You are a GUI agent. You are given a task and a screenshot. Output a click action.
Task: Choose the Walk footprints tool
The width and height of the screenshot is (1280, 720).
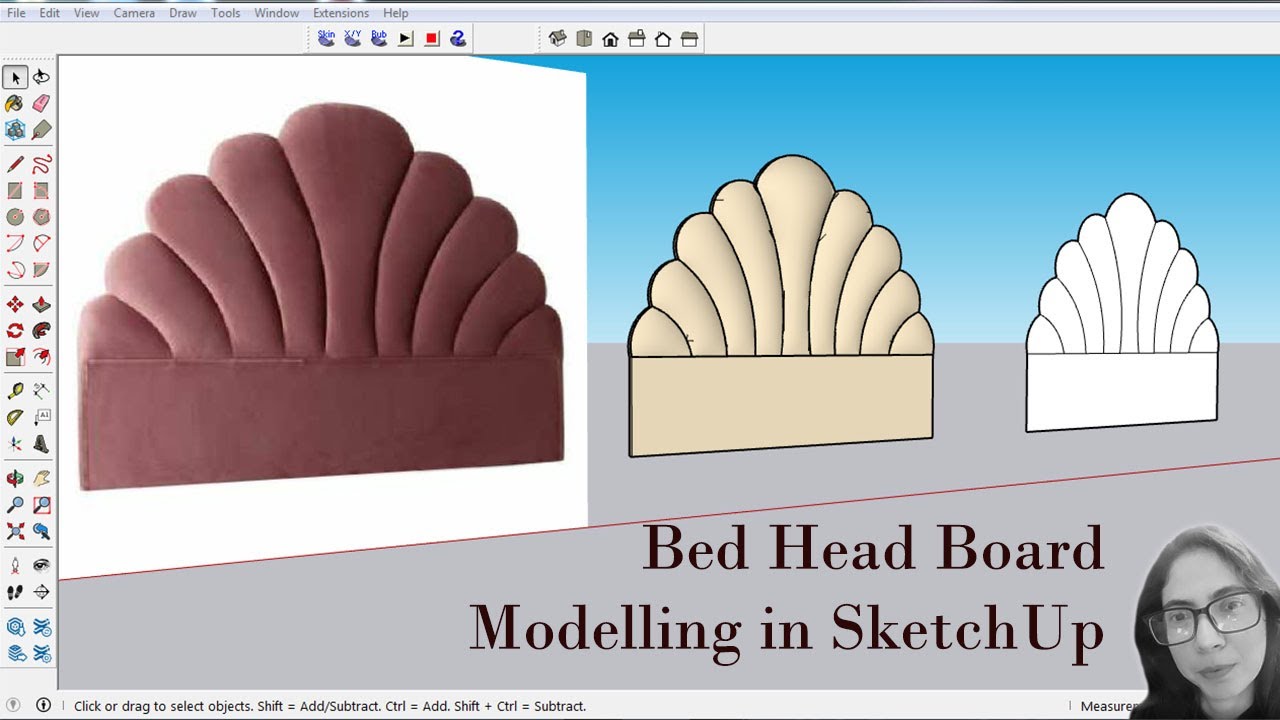click(15, 592)
